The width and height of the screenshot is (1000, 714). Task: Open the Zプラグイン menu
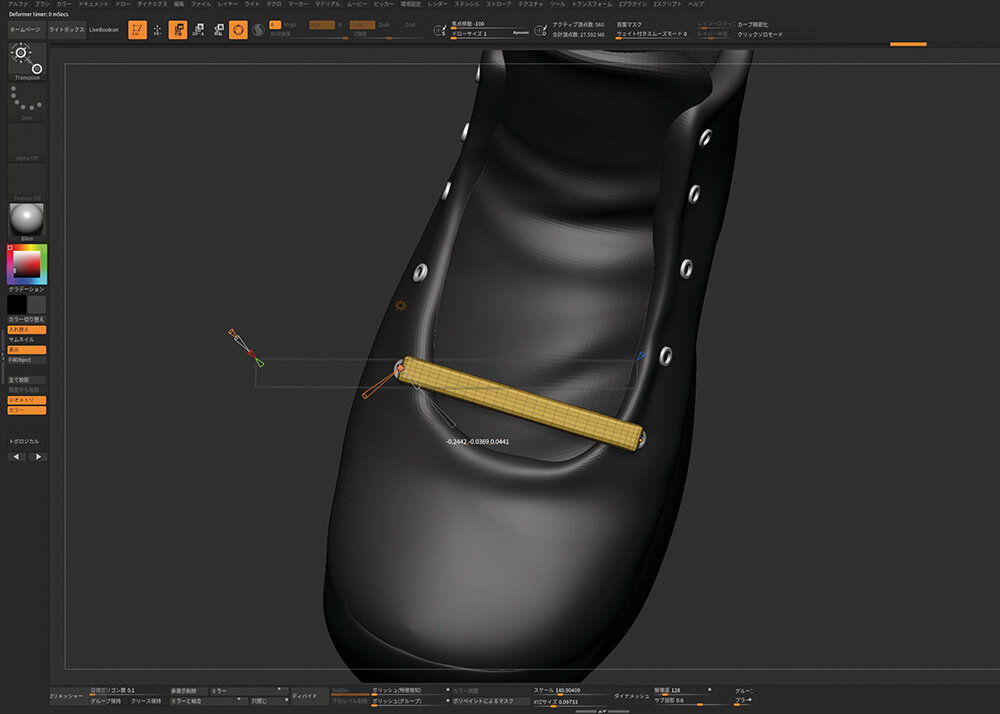[x=633, y=4]
